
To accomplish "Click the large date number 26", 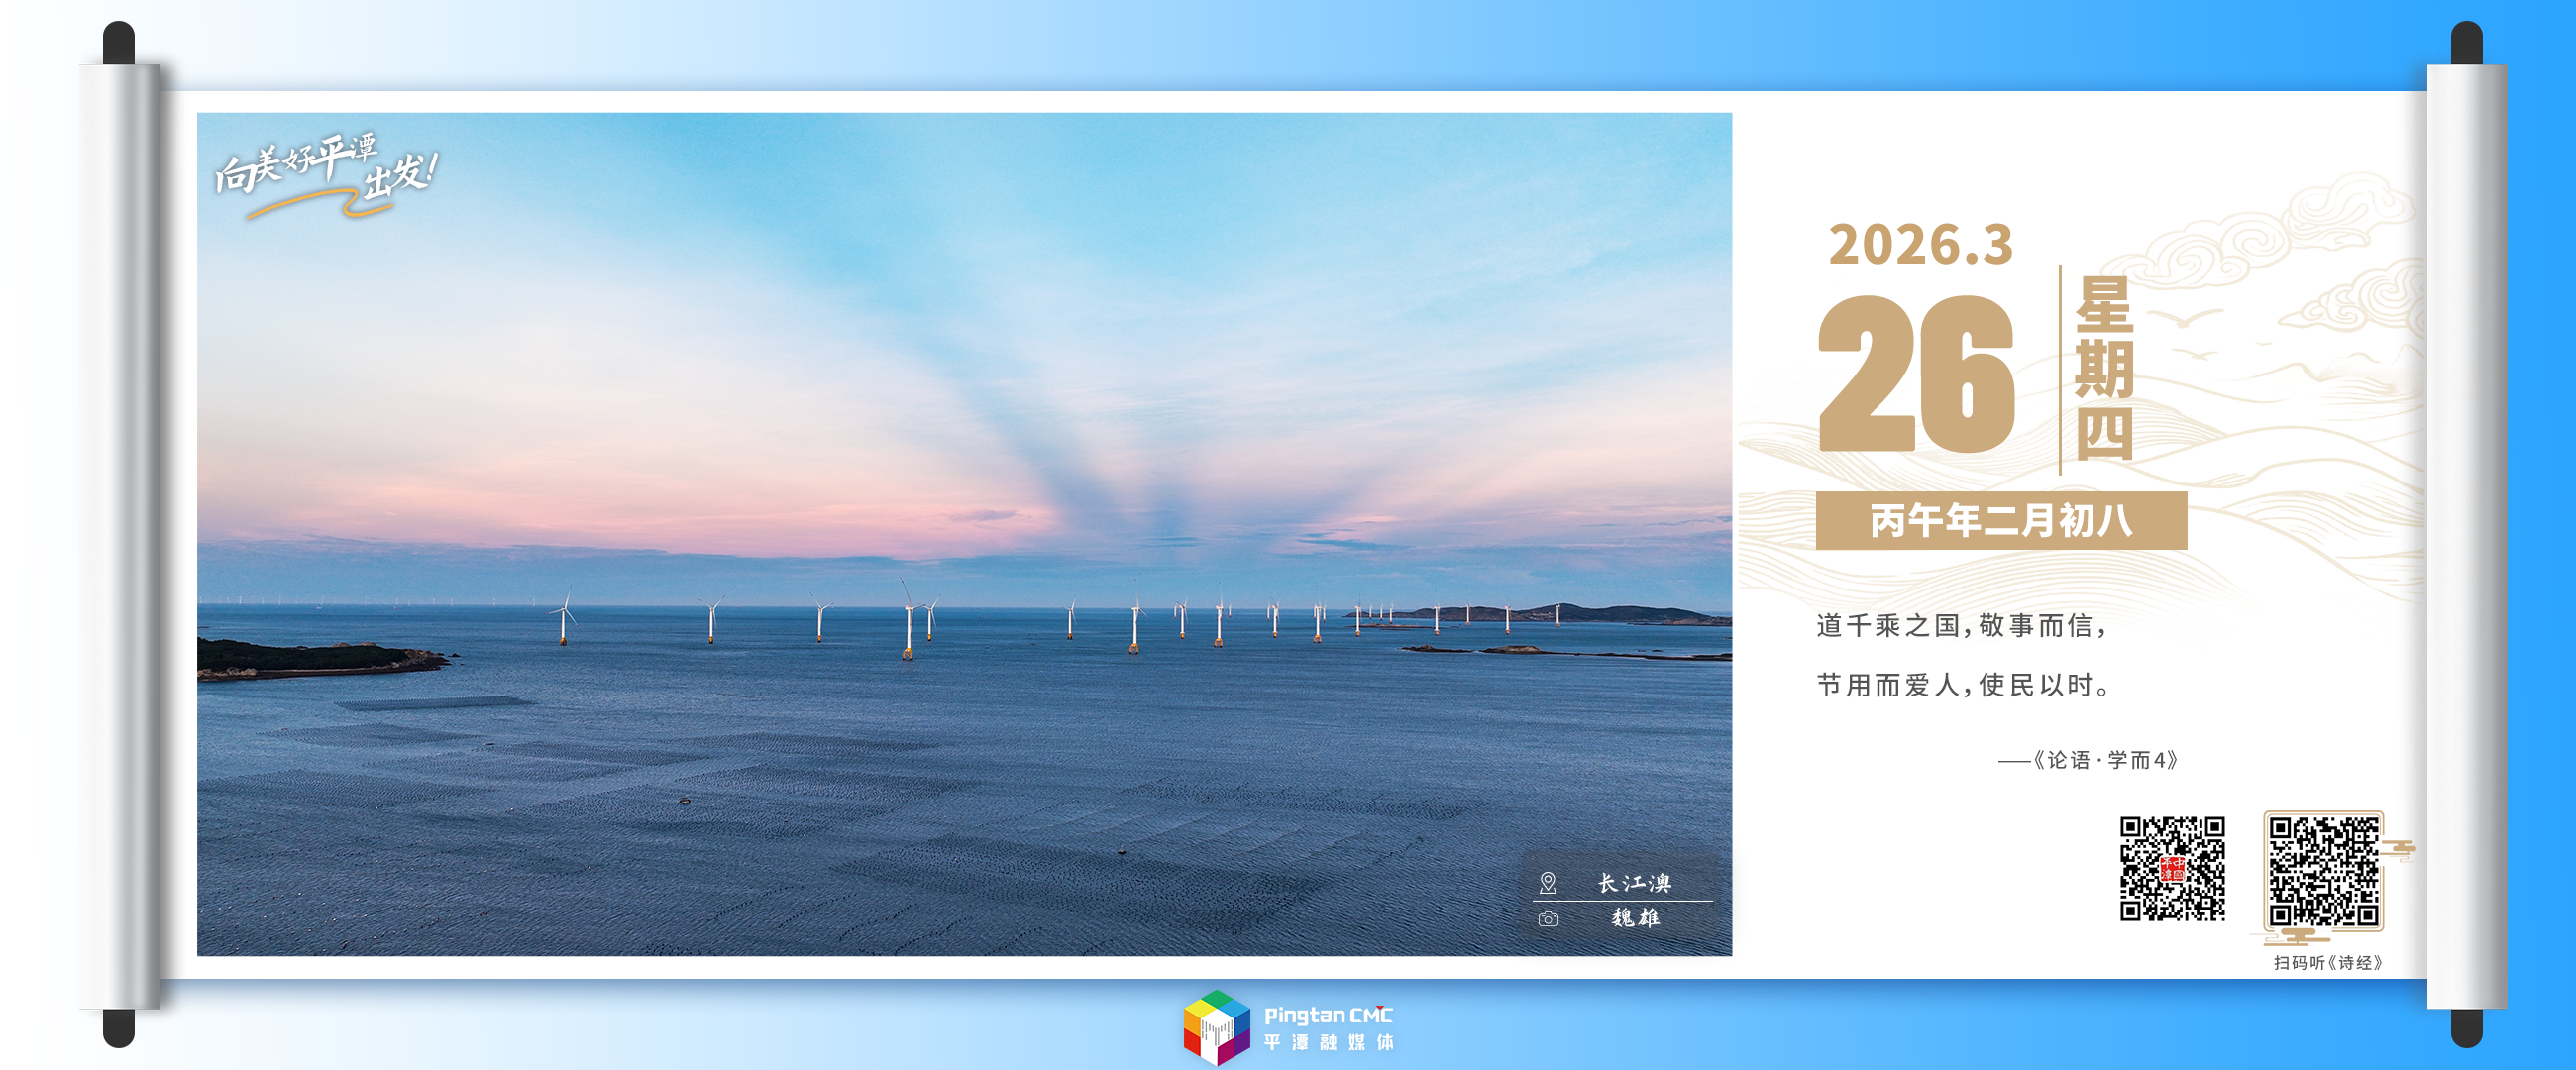I will click(x=1916, y=375).
